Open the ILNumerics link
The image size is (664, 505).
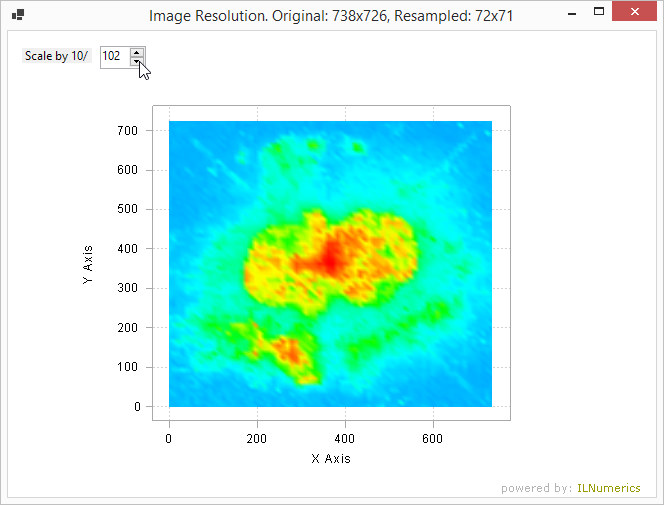609,488
